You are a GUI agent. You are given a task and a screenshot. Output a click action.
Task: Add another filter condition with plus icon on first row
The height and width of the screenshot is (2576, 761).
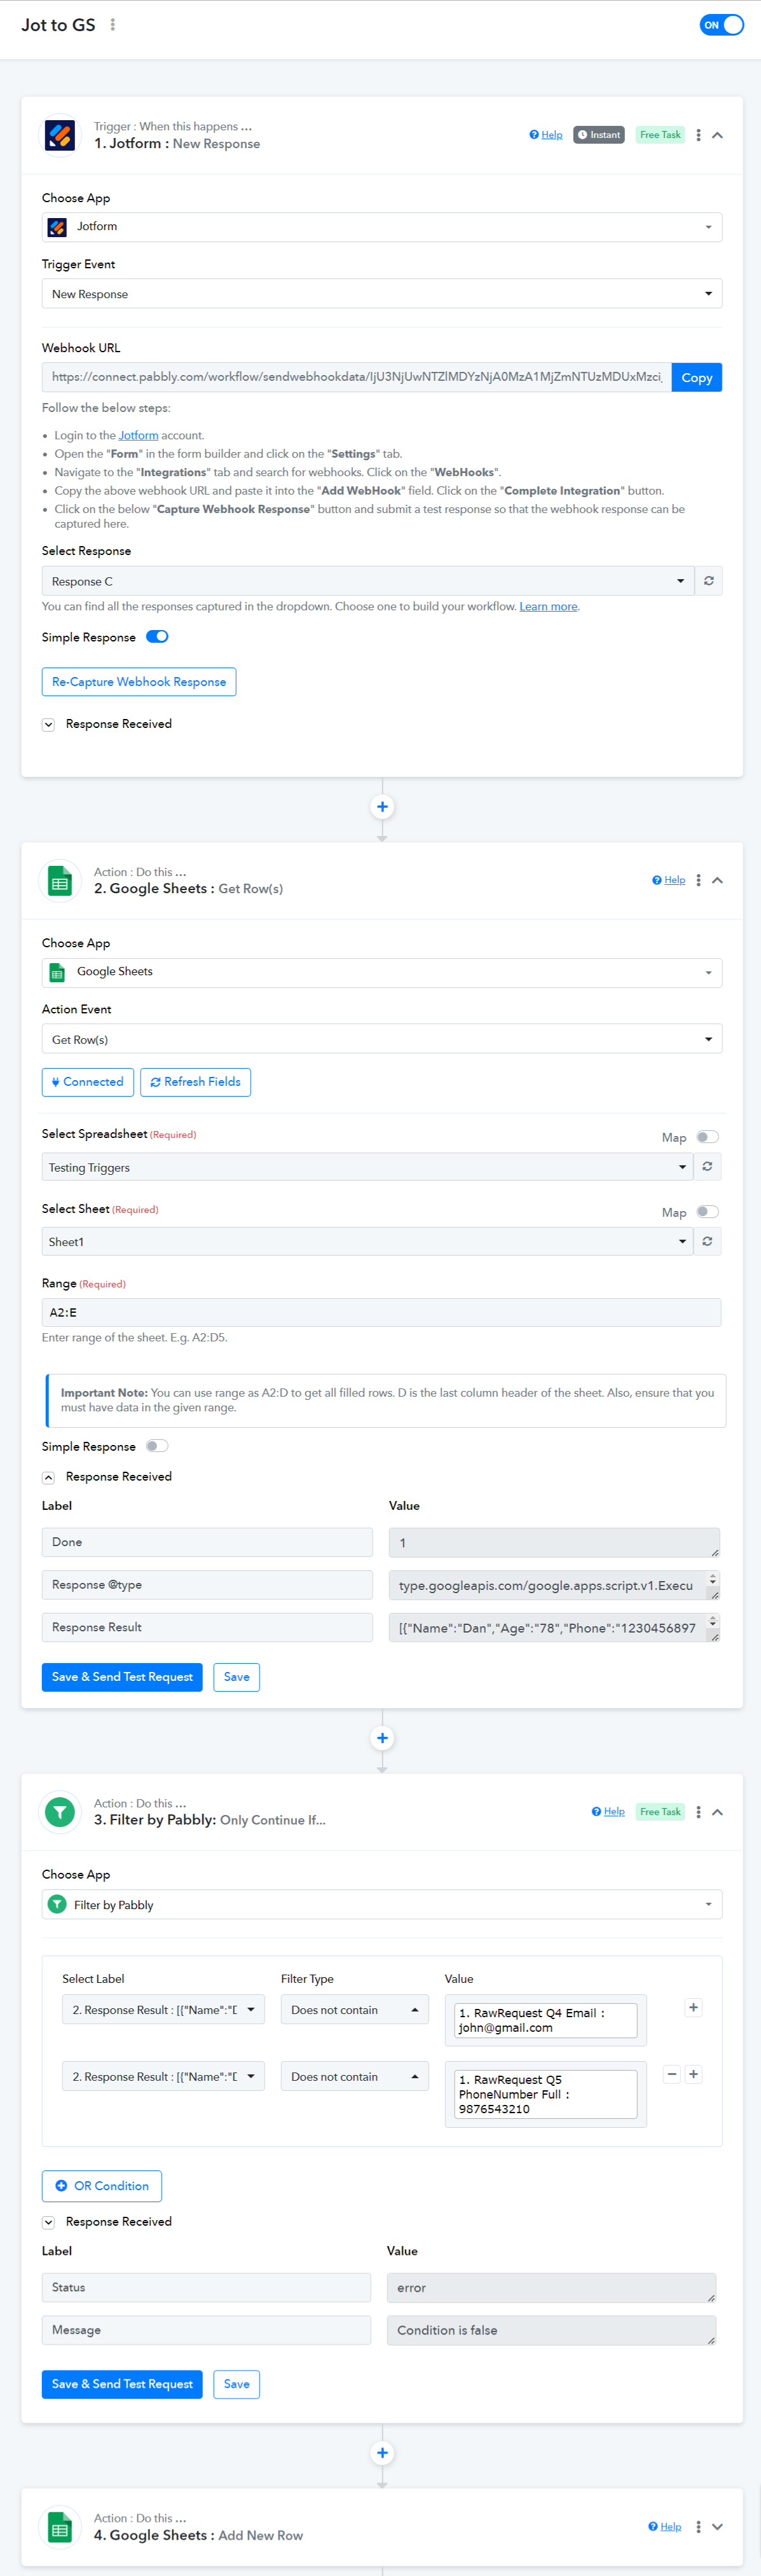[x=693, y=2008]
